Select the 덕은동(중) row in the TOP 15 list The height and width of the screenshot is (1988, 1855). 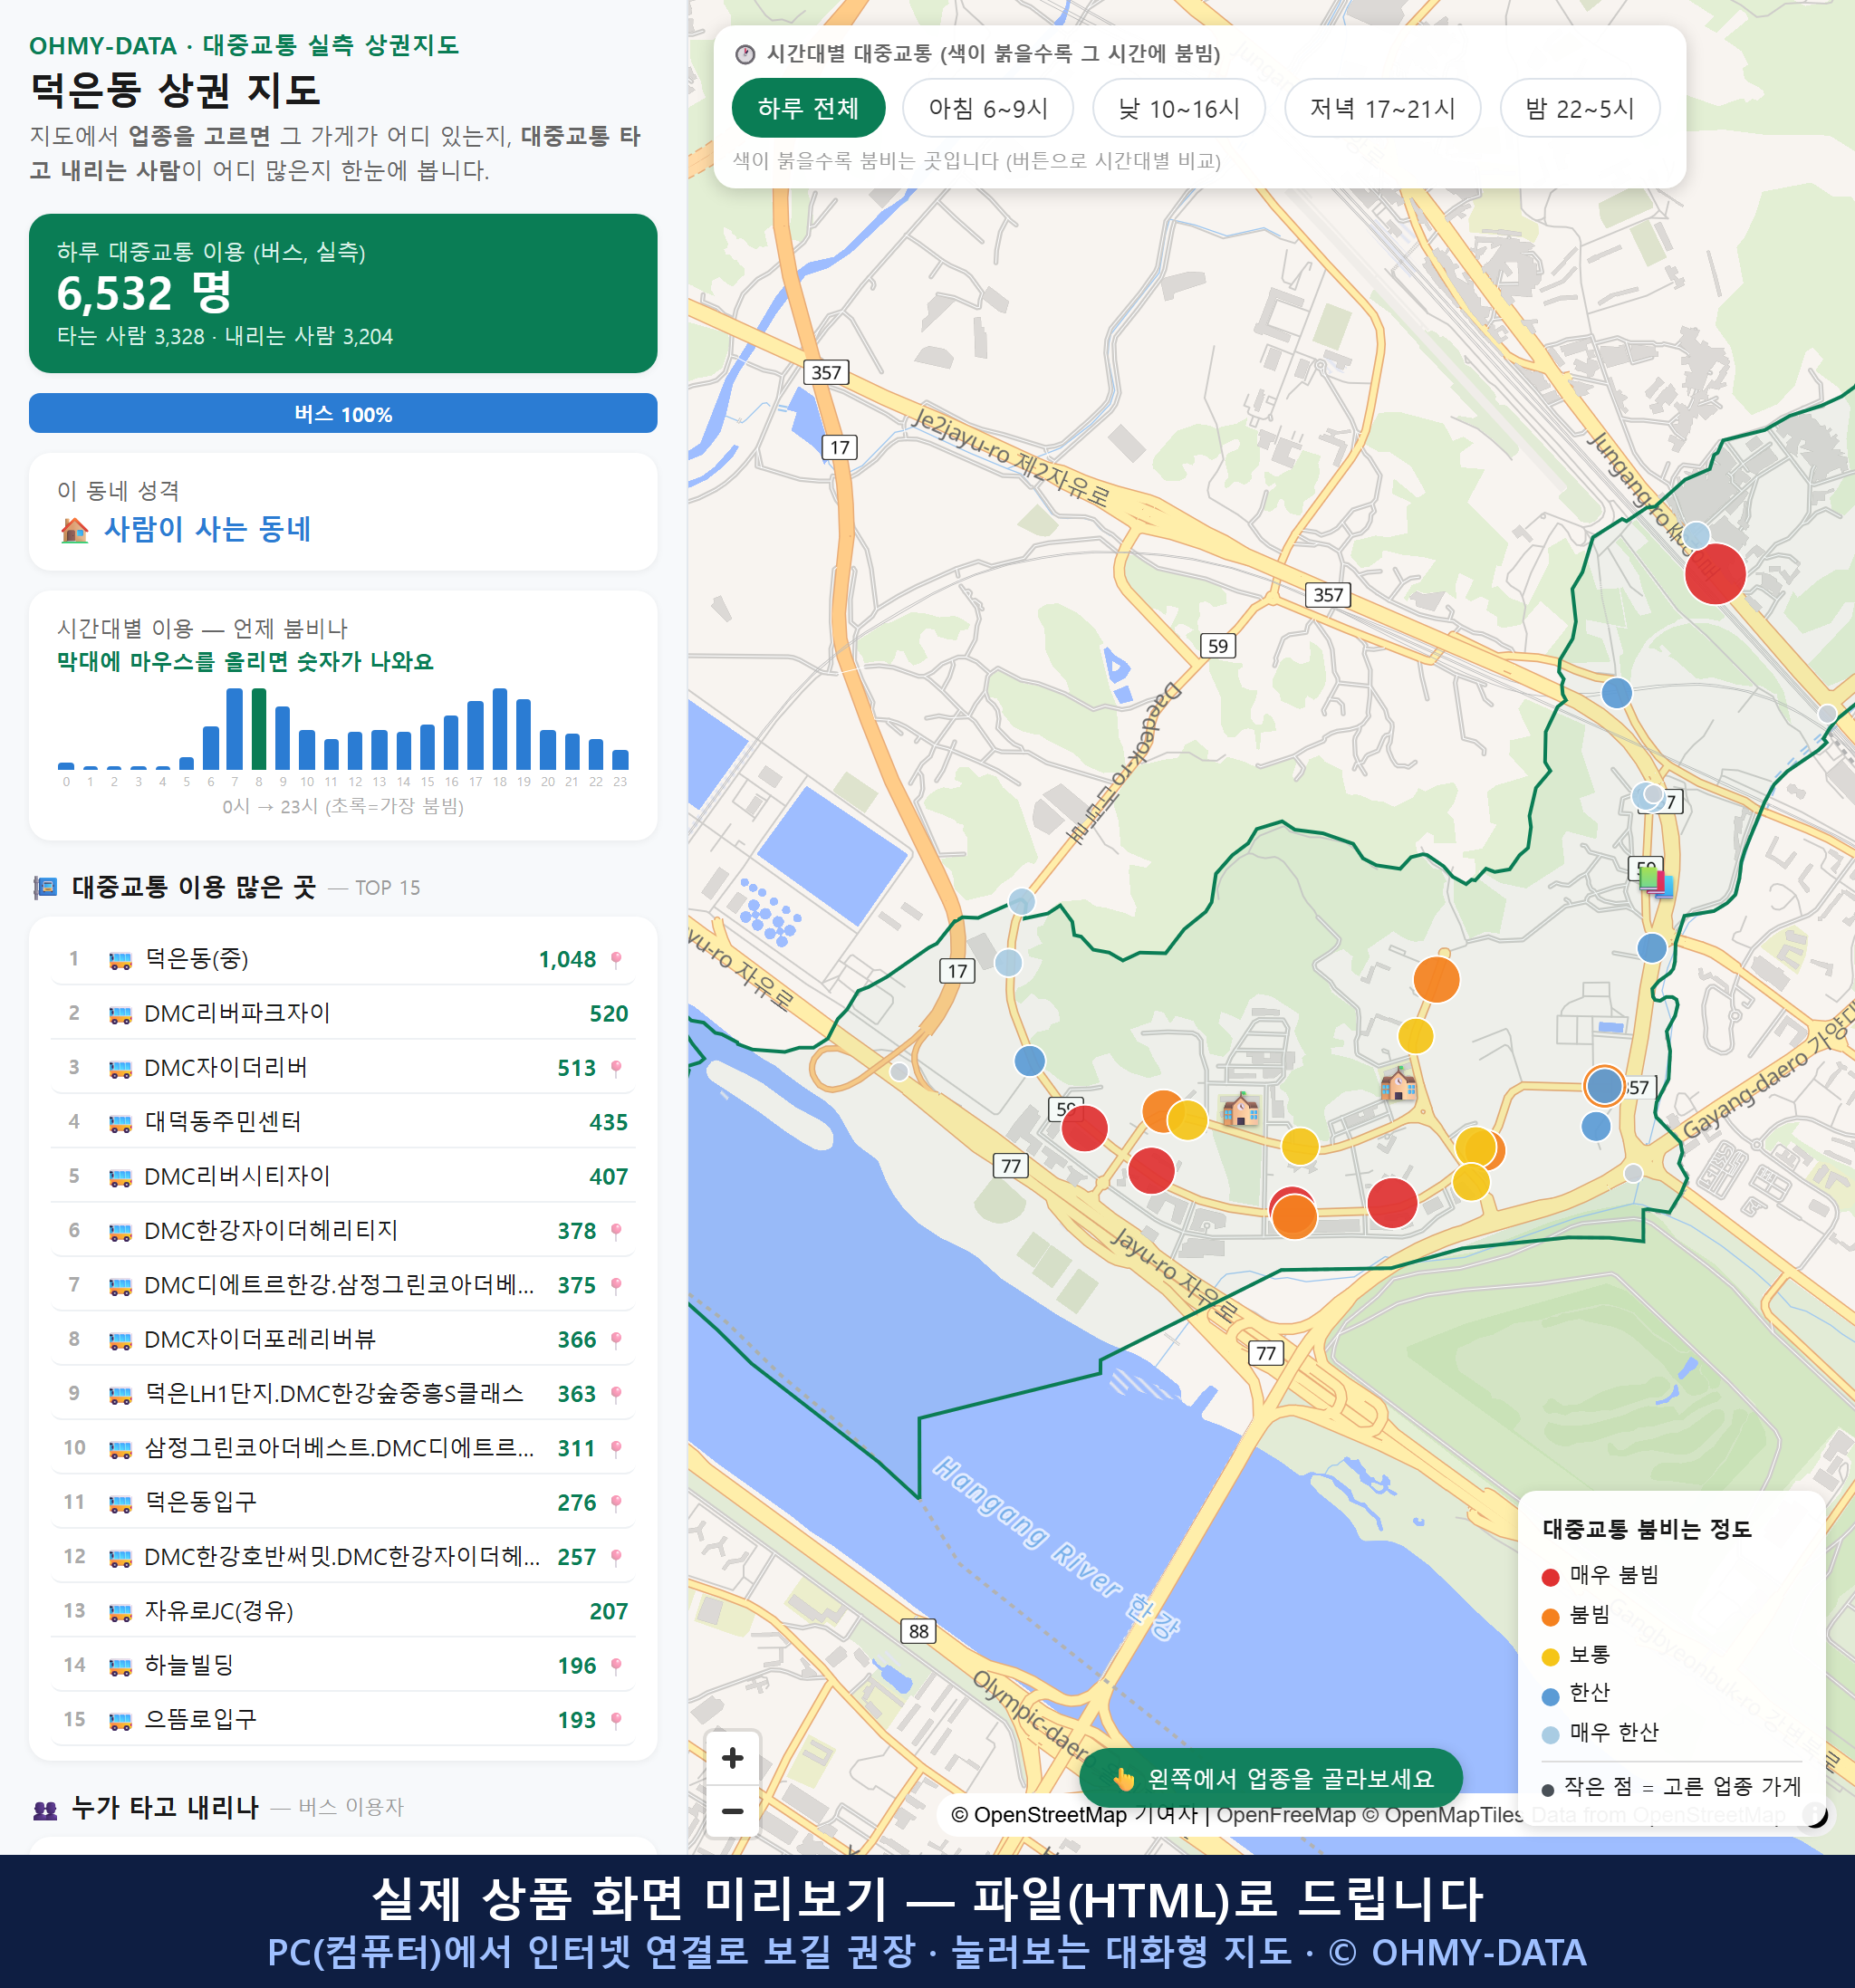click(343, 959)
